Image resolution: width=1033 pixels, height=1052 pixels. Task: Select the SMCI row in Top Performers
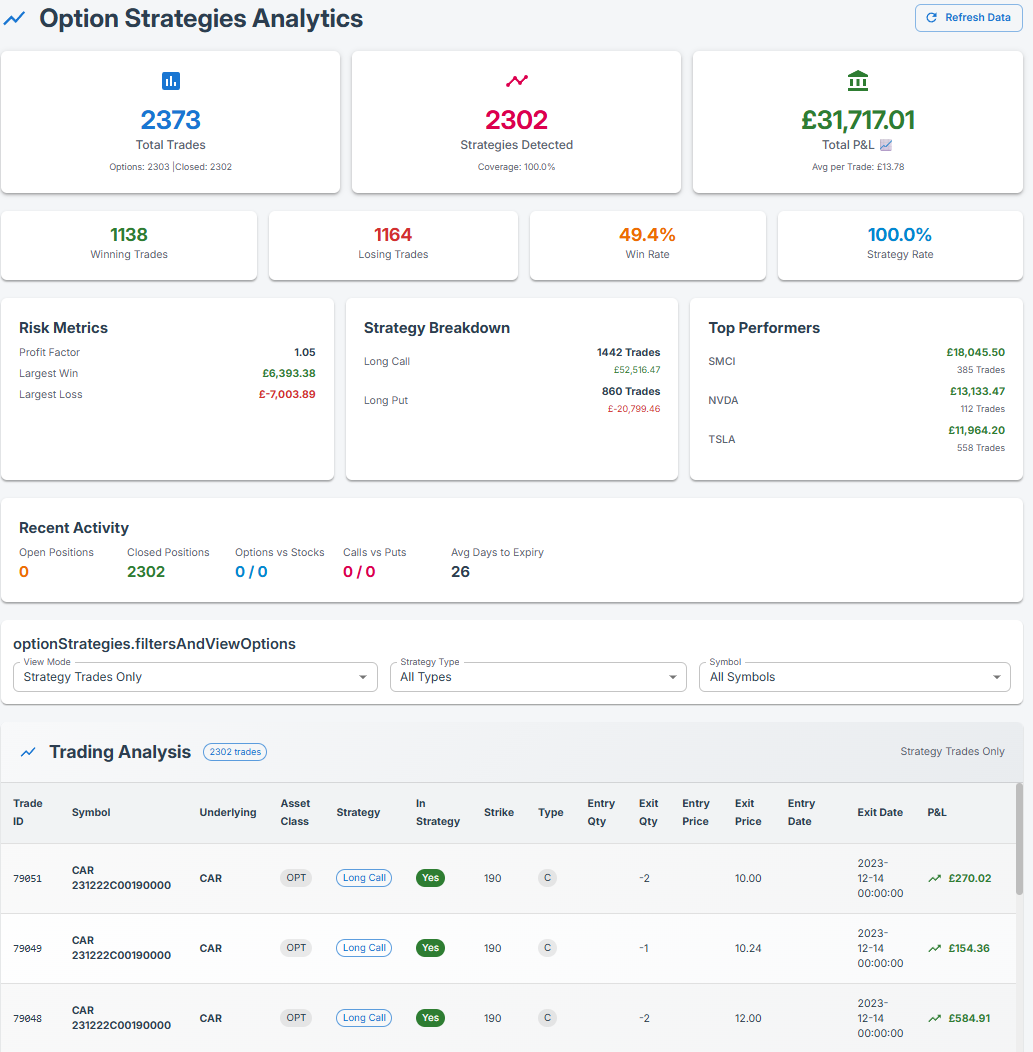(x=856, y=361)
